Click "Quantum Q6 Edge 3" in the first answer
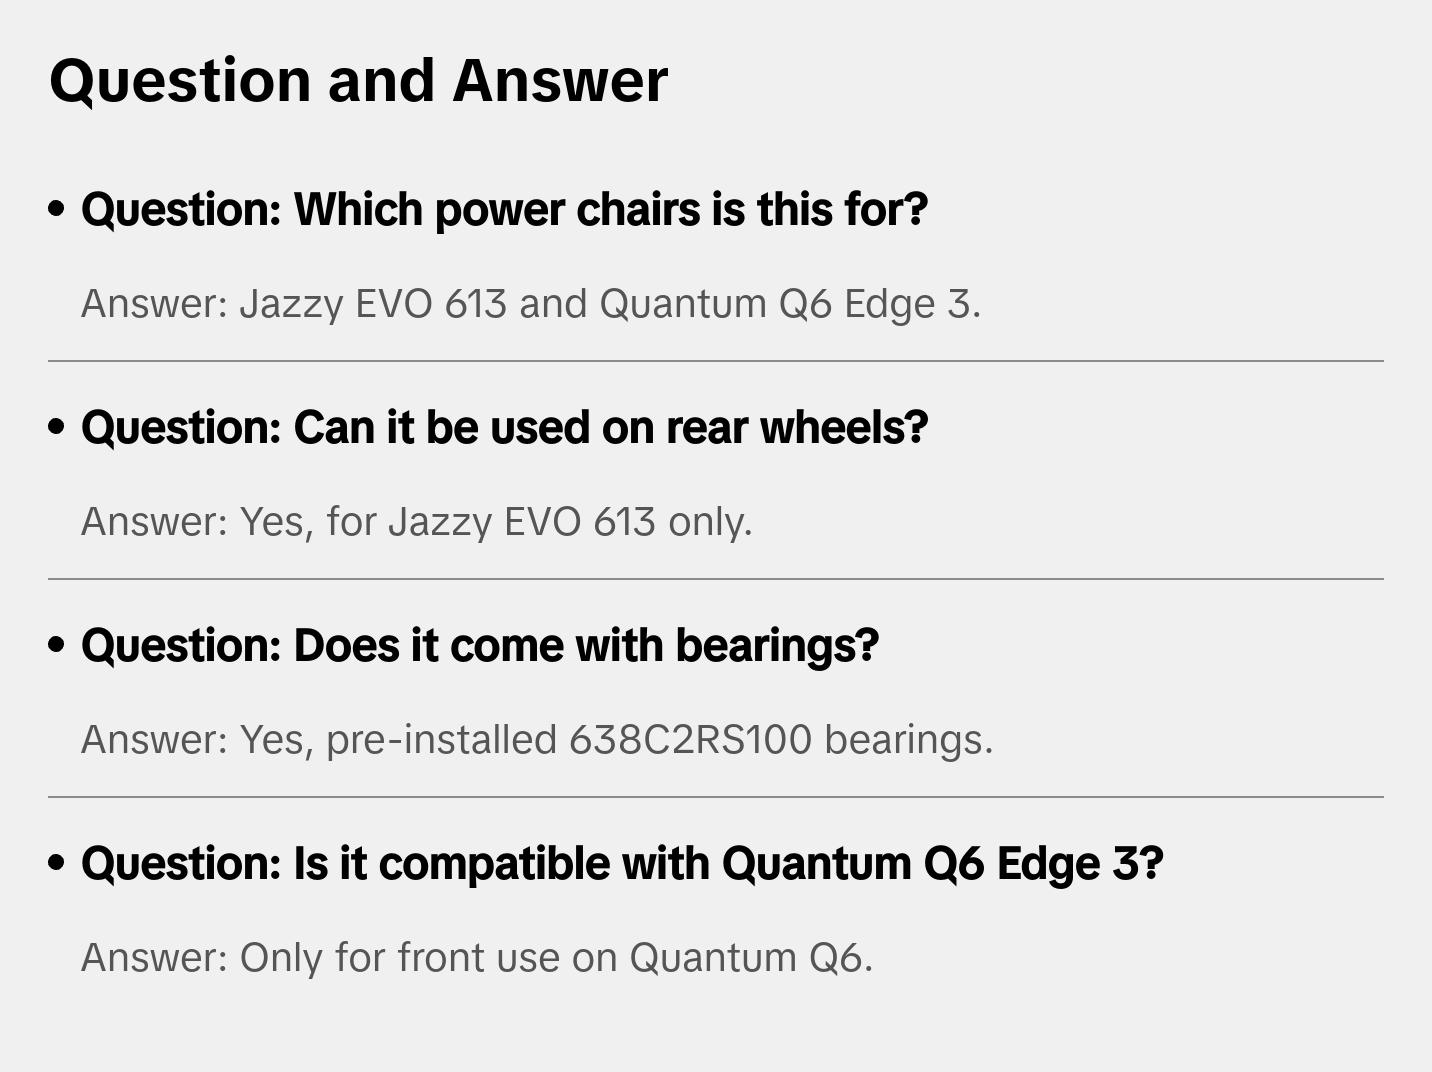 tap(788, 304)
